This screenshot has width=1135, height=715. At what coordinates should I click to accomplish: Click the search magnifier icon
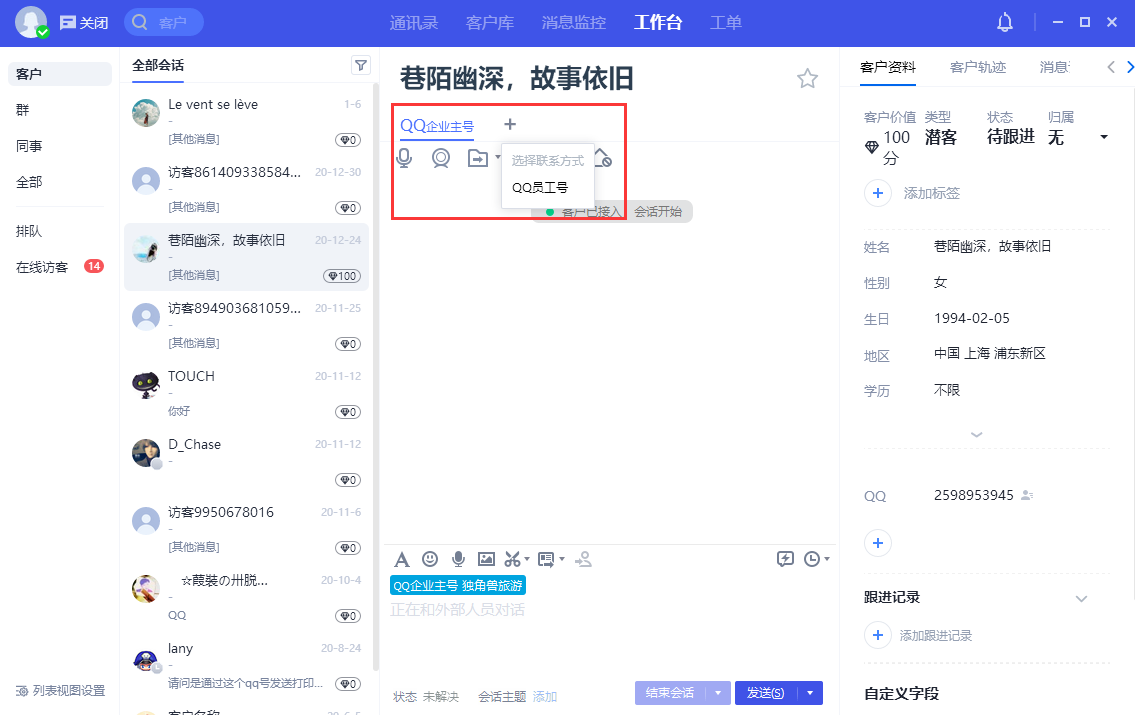pyautogui.click(x=140, y=22)
